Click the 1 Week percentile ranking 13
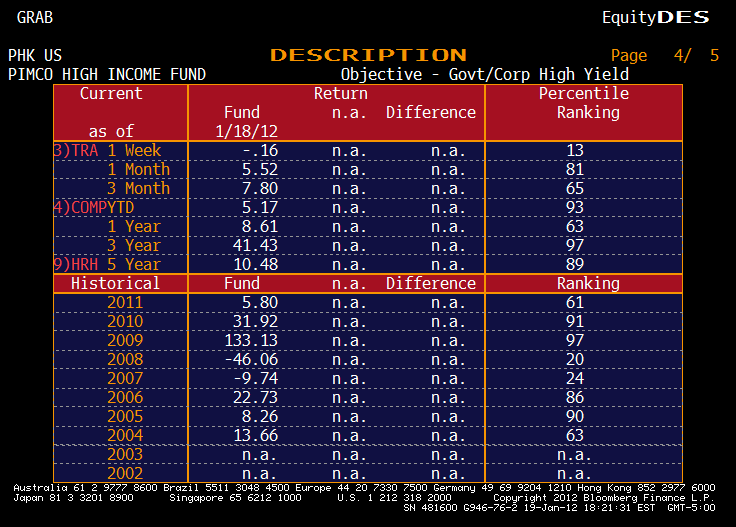 click(575, 151)
